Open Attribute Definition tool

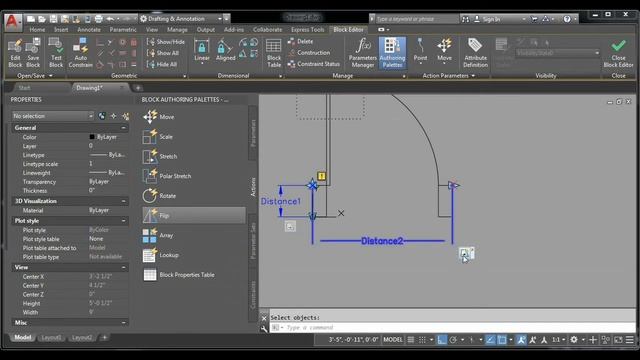tap(476, 53)
